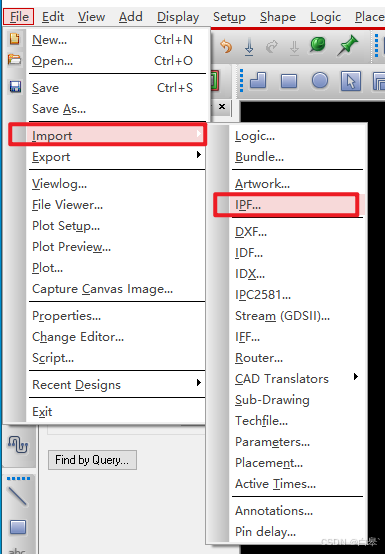This screenshot has height=554, width=385.
Task: Open the Setup menu
Action: coord(229,17)
